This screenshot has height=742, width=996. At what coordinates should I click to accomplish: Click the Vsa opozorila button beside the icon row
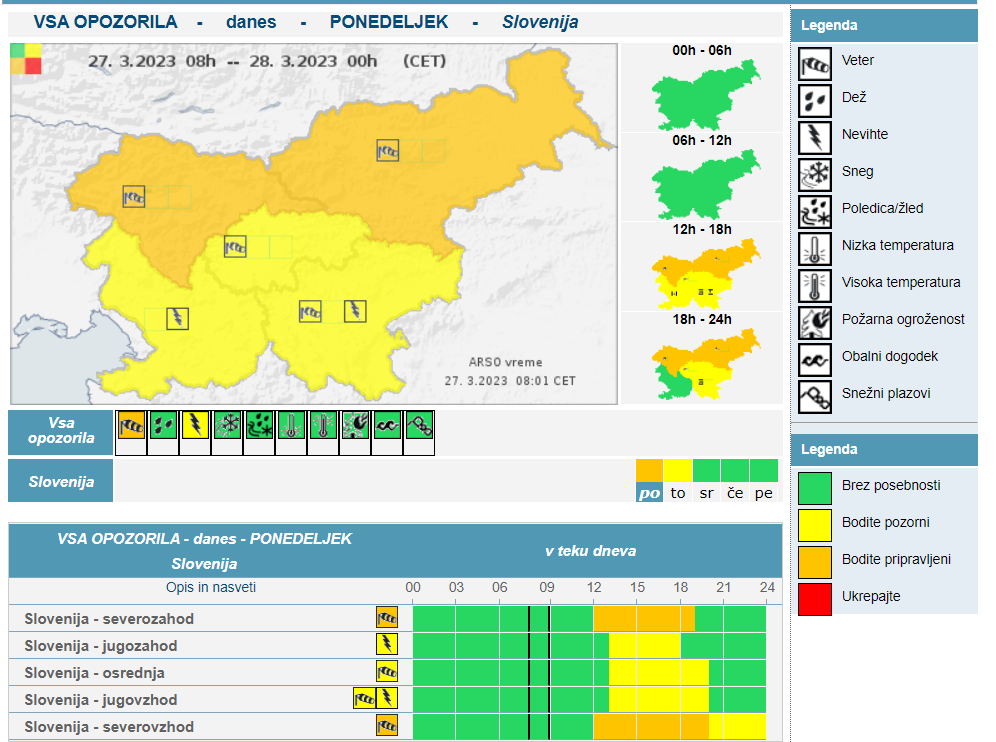point(60,431)
